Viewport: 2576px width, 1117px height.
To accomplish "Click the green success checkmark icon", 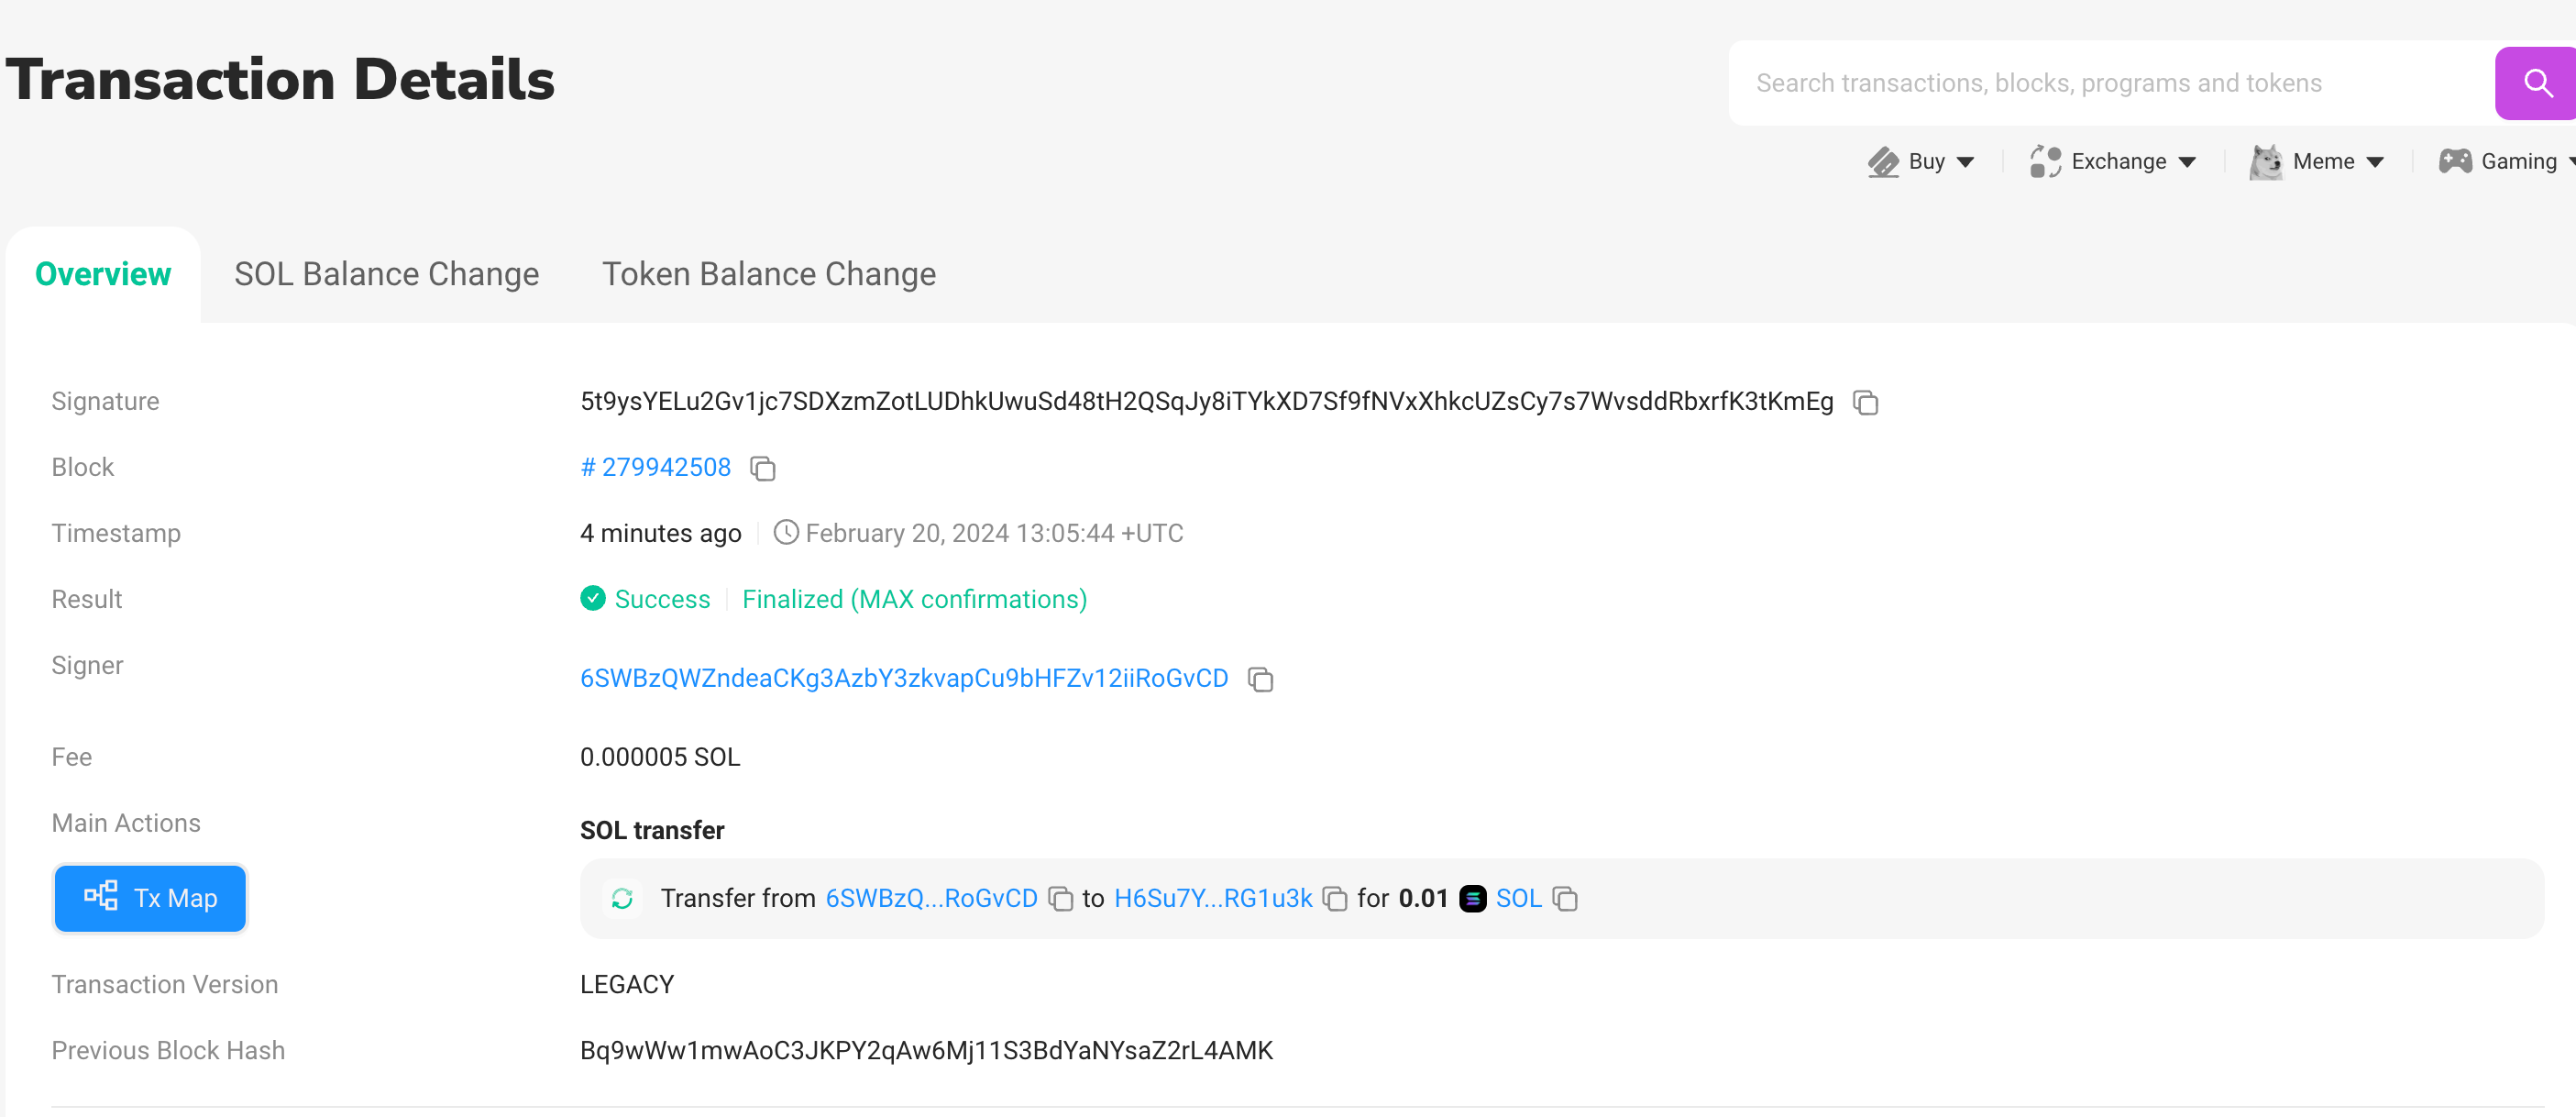I will coord(593,598).
